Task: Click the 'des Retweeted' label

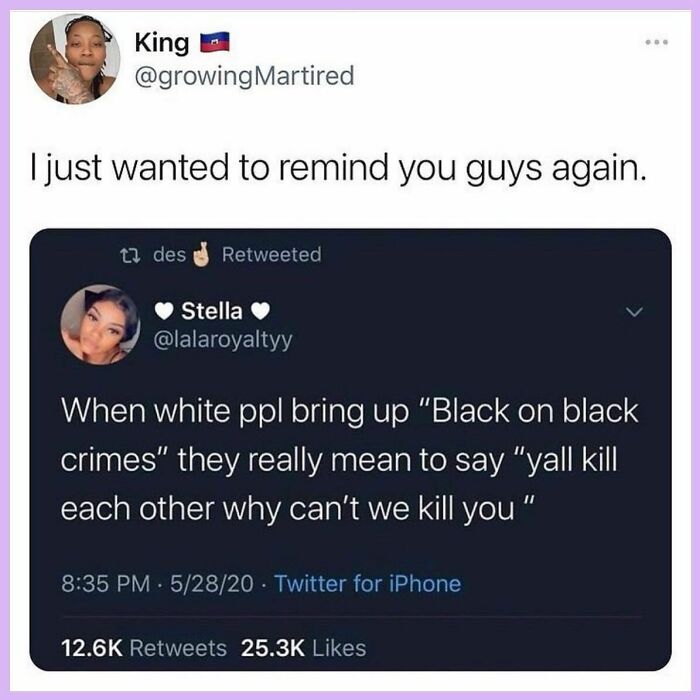Action: coord(237,254)
